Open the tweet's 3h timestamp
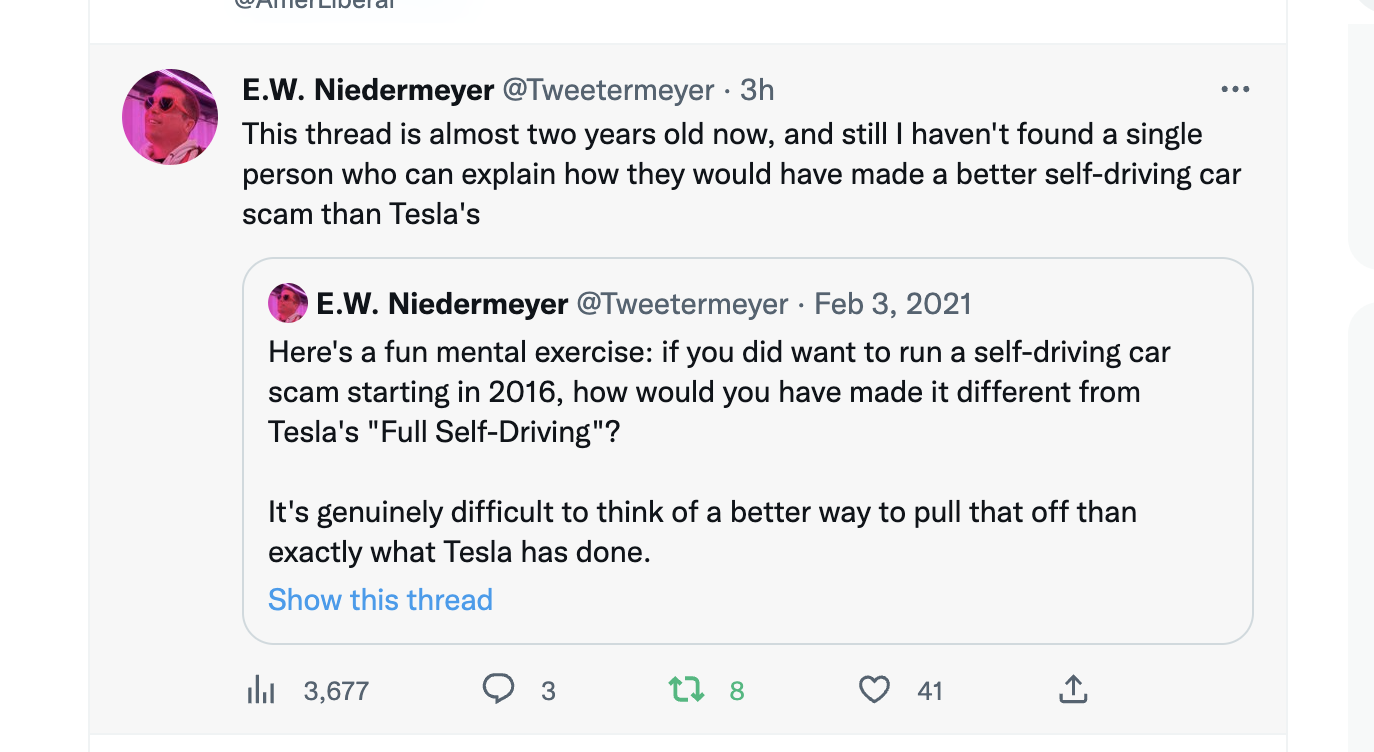 [x=757, y=90]
